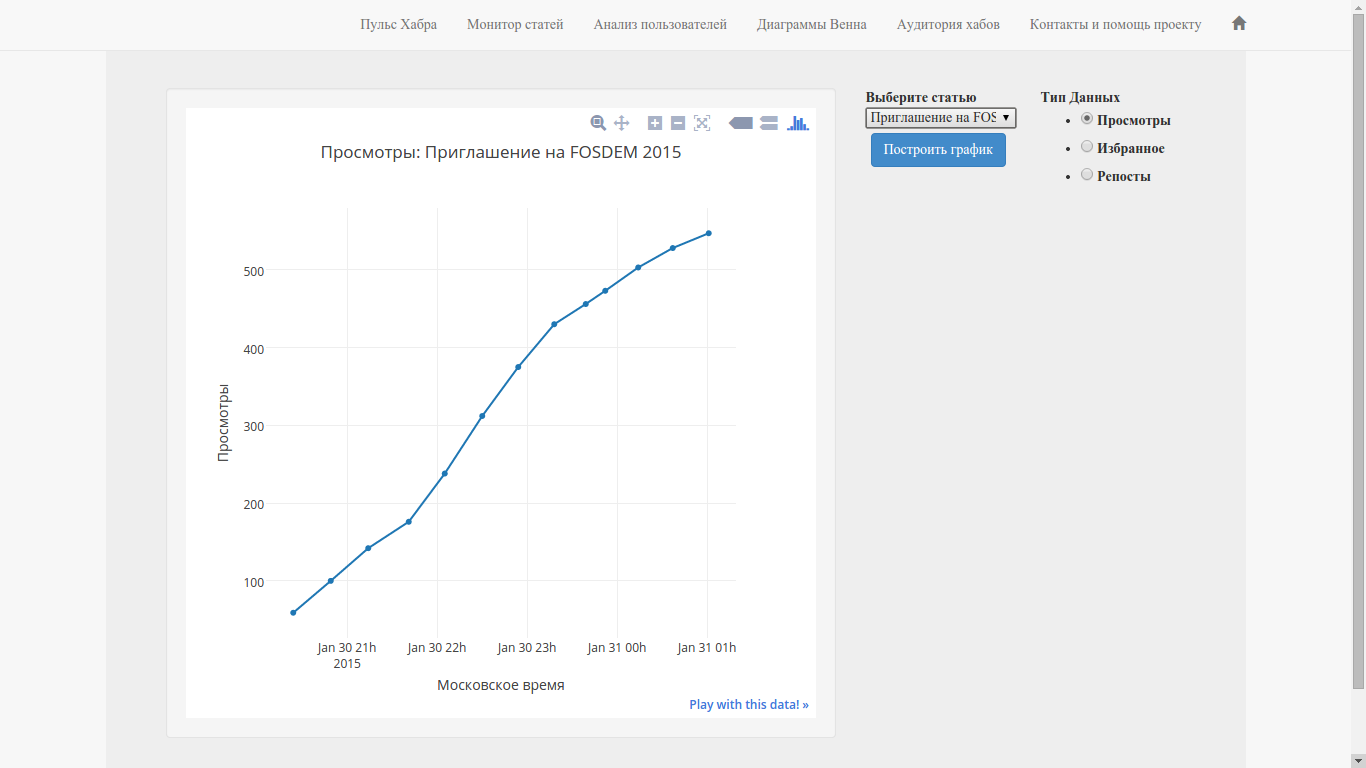Zoom in using the plus icon
The width and height of the screenshot is (1366, 768).
coord(655,123)
